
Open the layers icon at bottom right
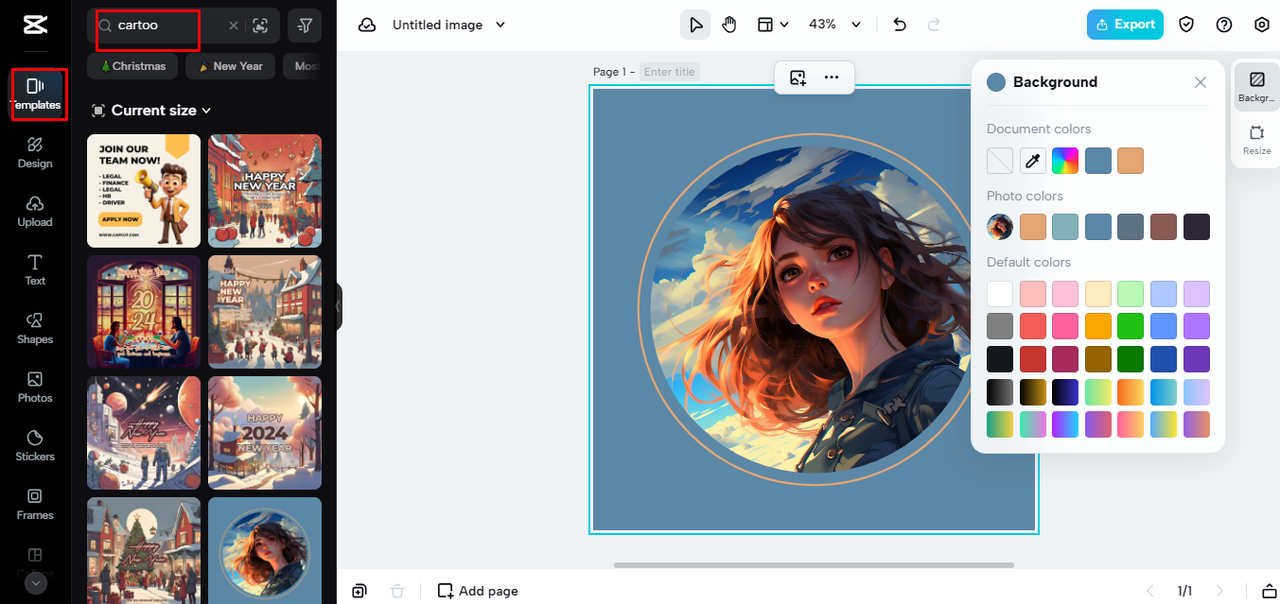click(1269, 591)
